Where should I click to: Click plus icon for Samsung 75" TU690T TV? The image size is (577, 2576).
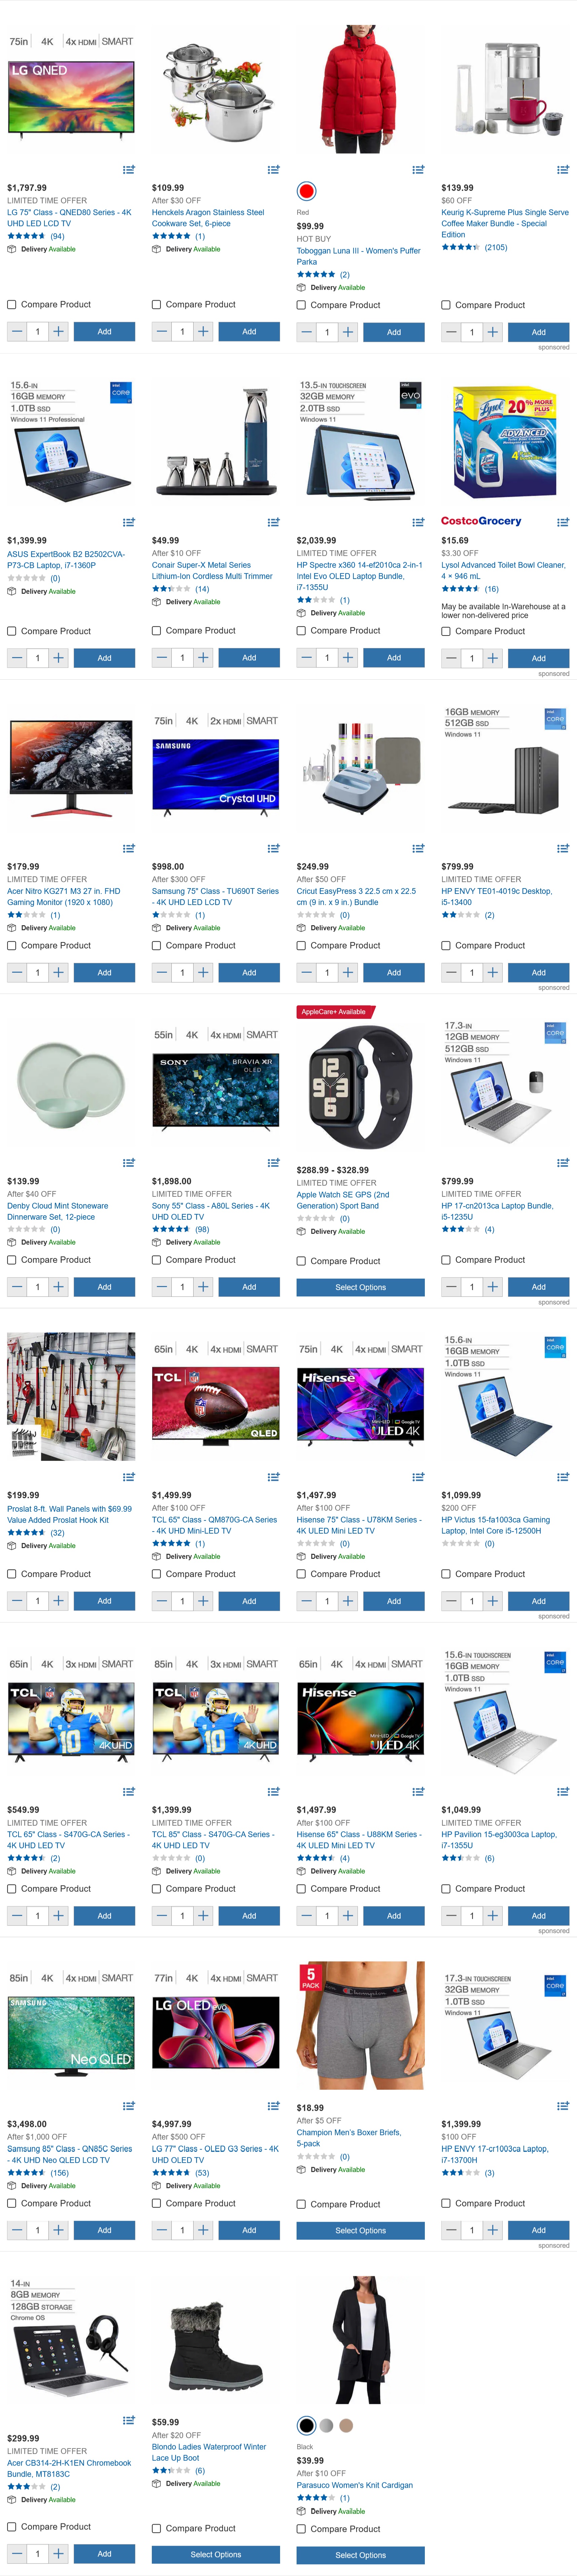[203, 972]
